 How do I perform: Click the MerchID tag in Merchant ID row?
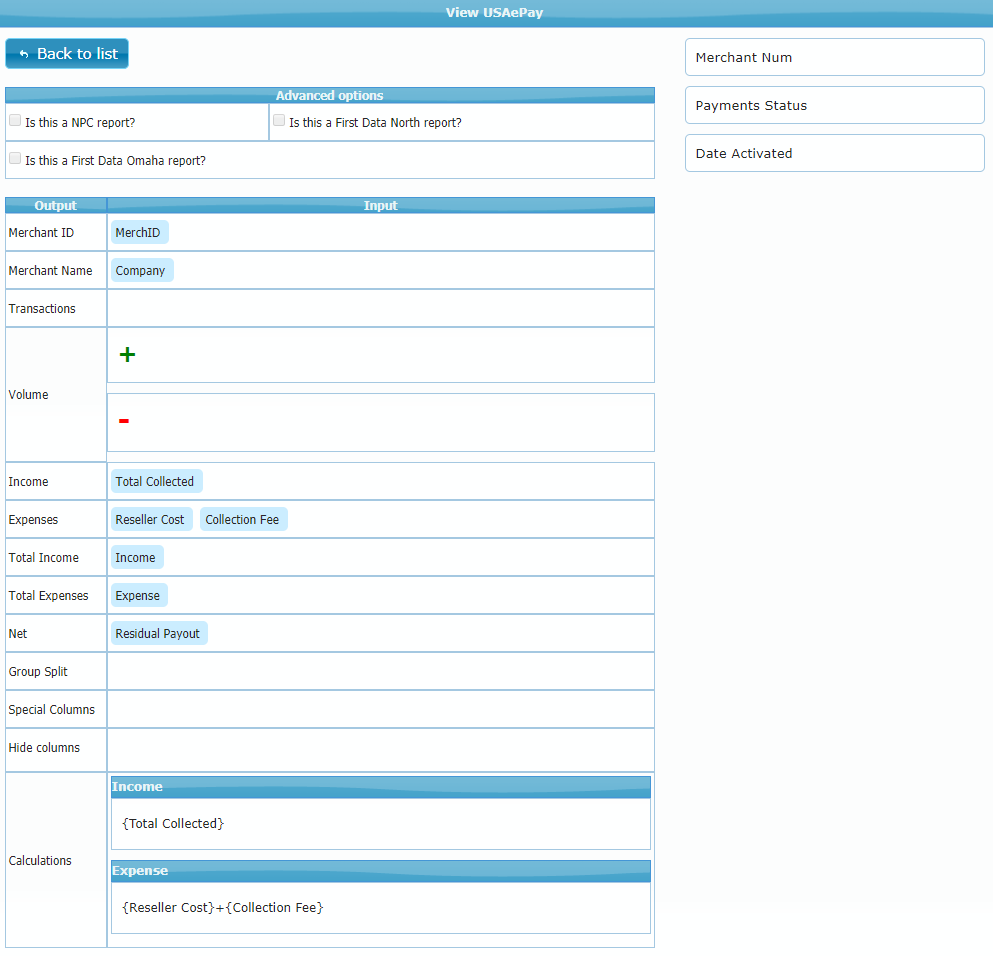[139, 232]
